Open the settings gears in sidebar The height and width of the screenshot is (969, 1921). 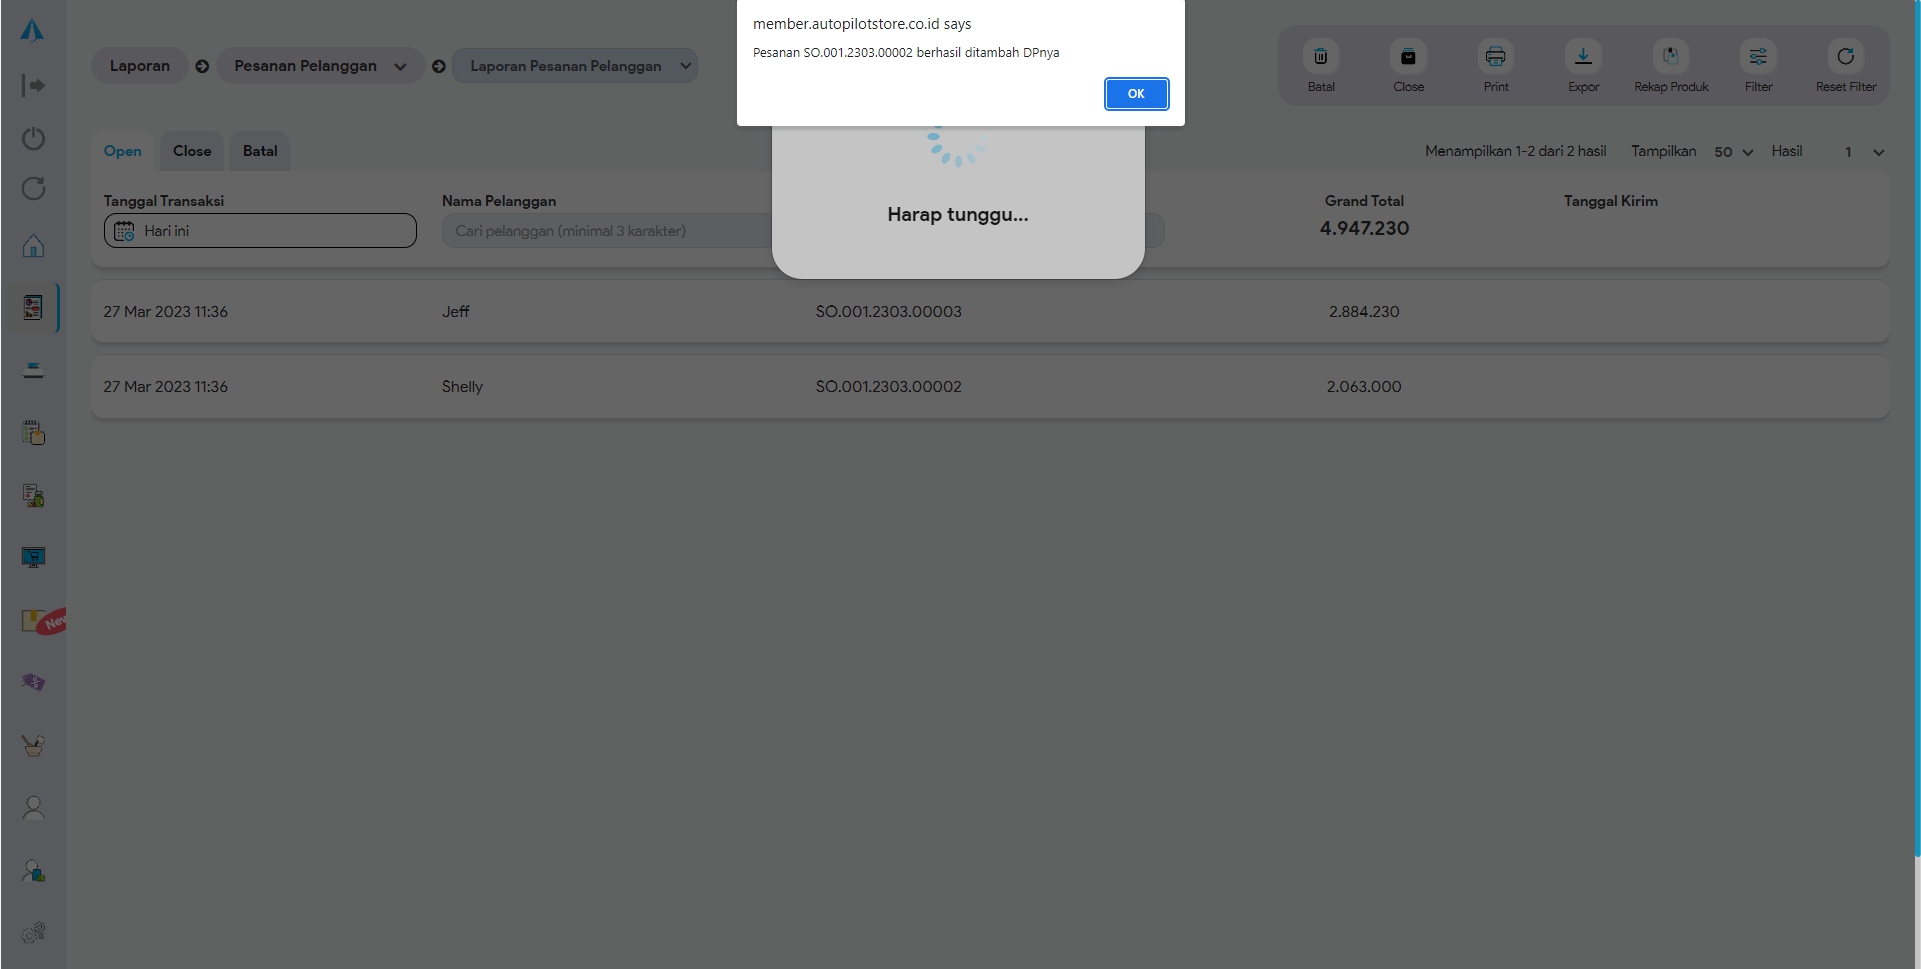point(33,932)
